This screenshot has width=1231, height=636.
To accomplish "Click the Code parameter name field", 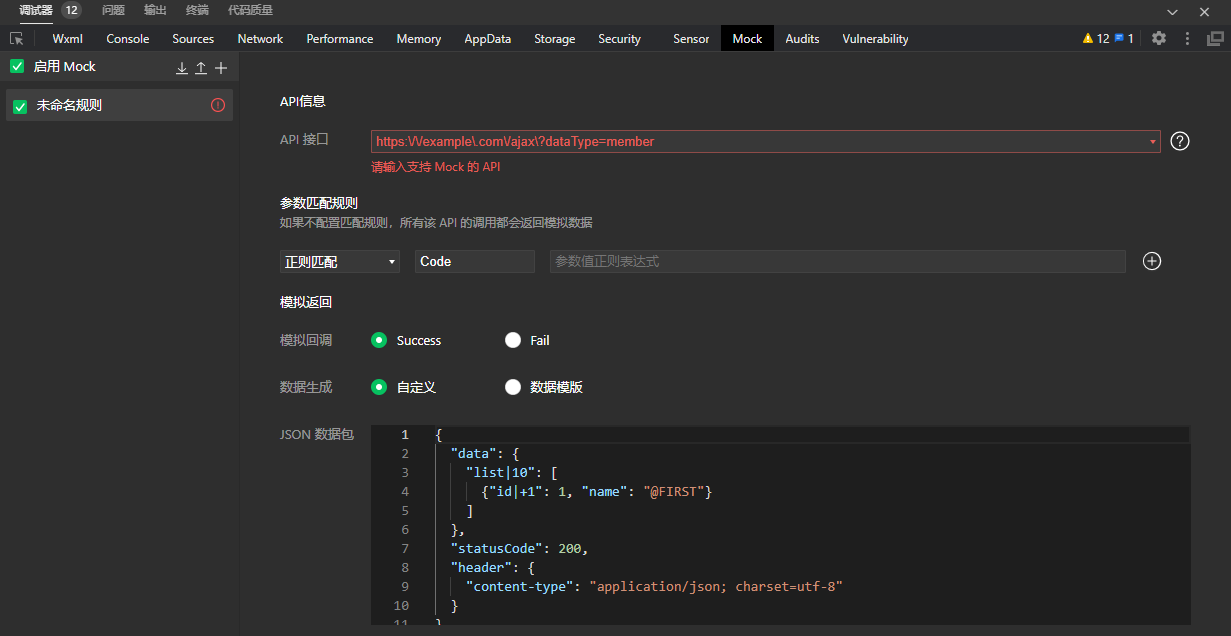I will tap(475, 261).
